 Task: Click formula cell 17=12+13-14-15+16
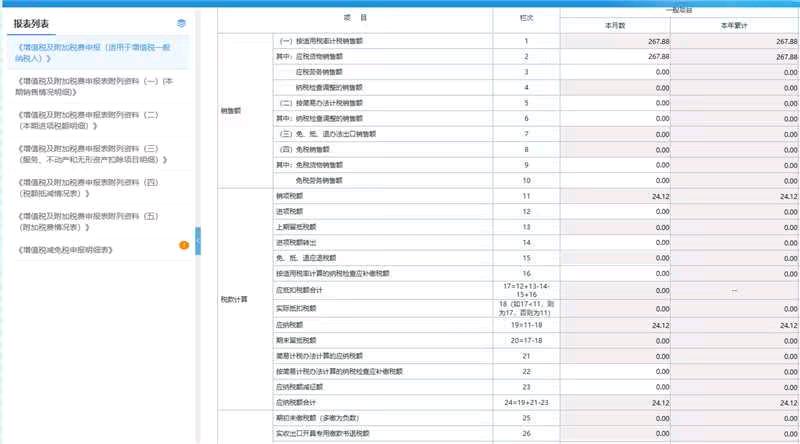click(527, 290)
